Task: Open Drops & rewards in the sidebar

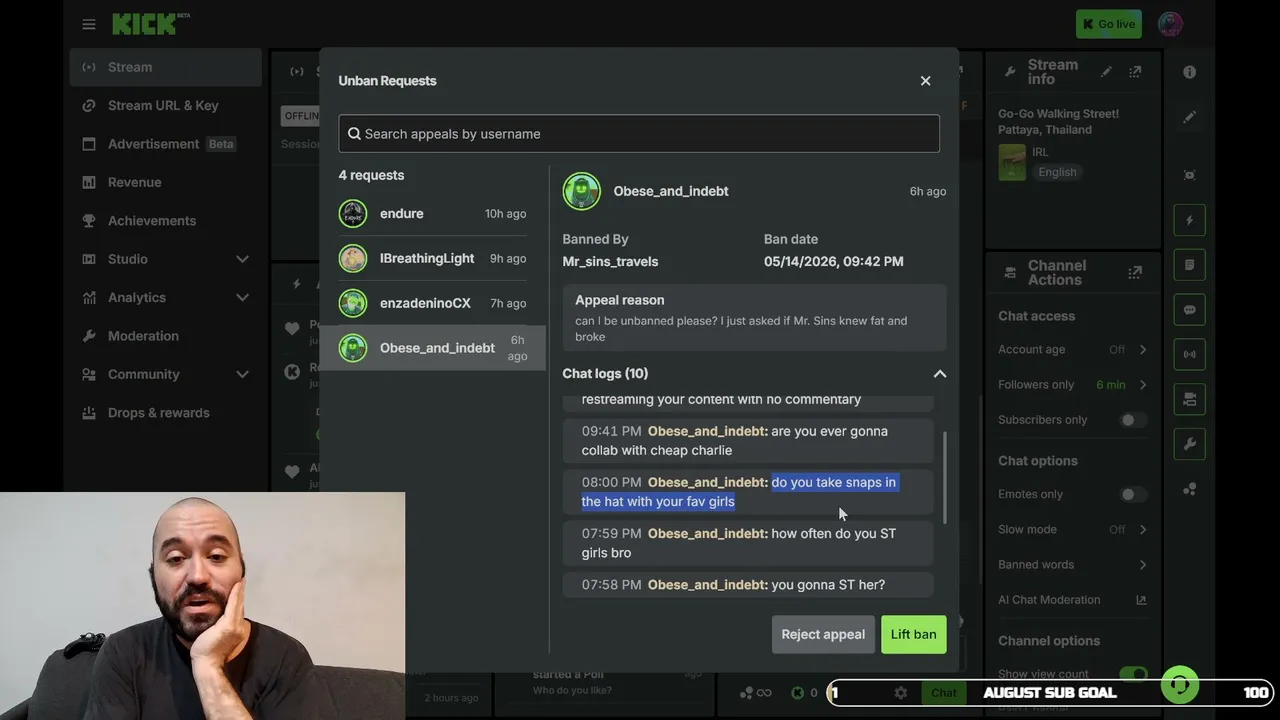Action: pyautogui.click(x=166, y=412)
